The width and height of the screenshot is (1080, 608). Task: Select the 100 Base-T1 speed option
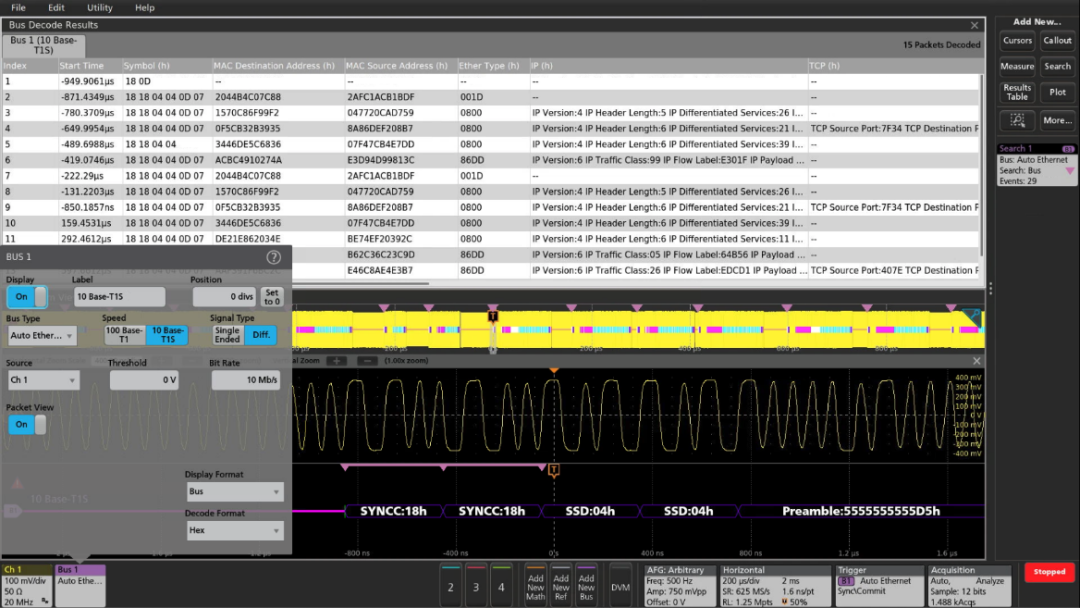pyautogui.click(x=125, y=335)
